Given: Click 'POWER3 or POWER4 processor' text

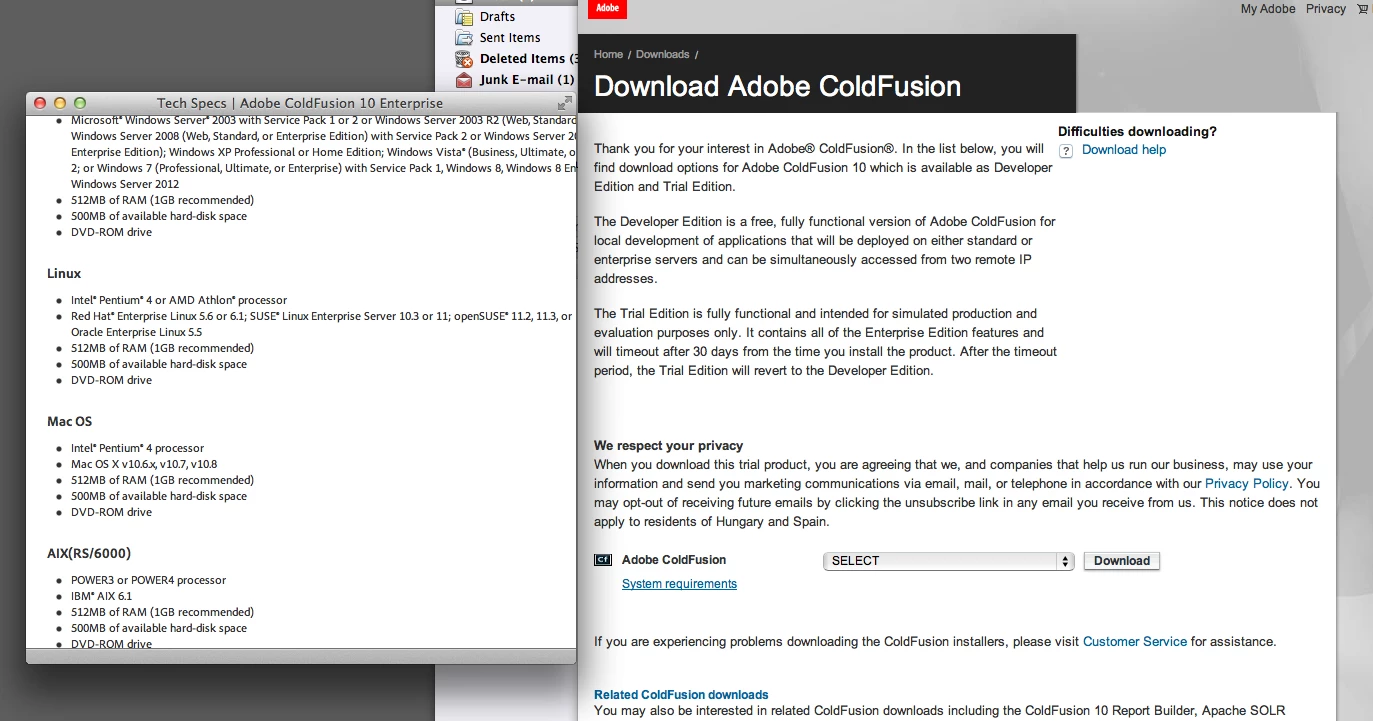Looking at the screenshot, I should tap(149, 580).
